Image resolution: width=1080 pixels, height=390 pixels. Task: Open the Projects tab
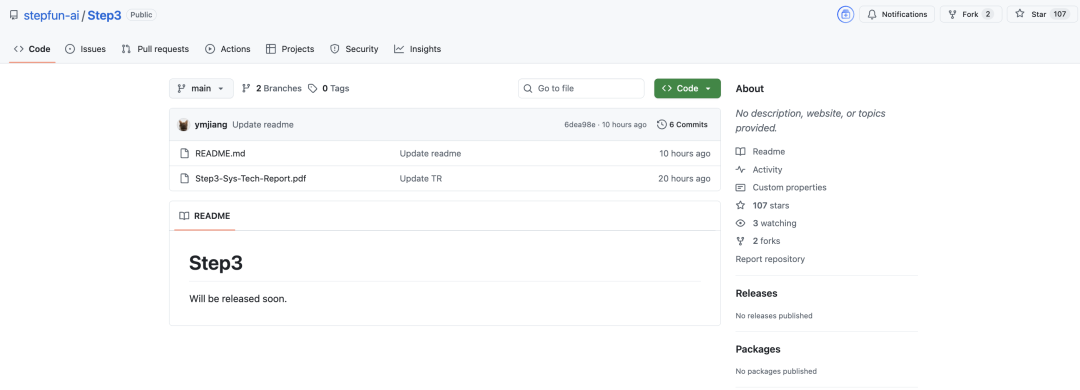click(x=290, y=49)
